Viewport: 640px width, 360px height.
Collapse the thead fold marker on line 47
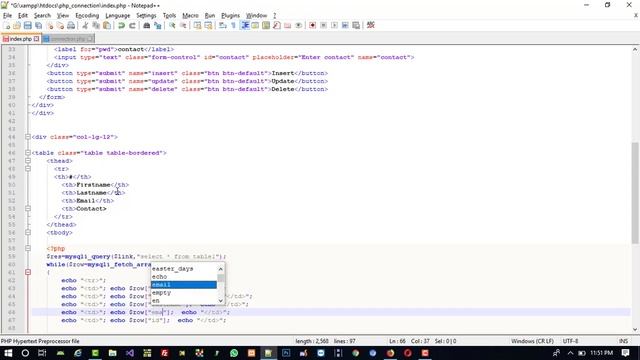(28, 161)
